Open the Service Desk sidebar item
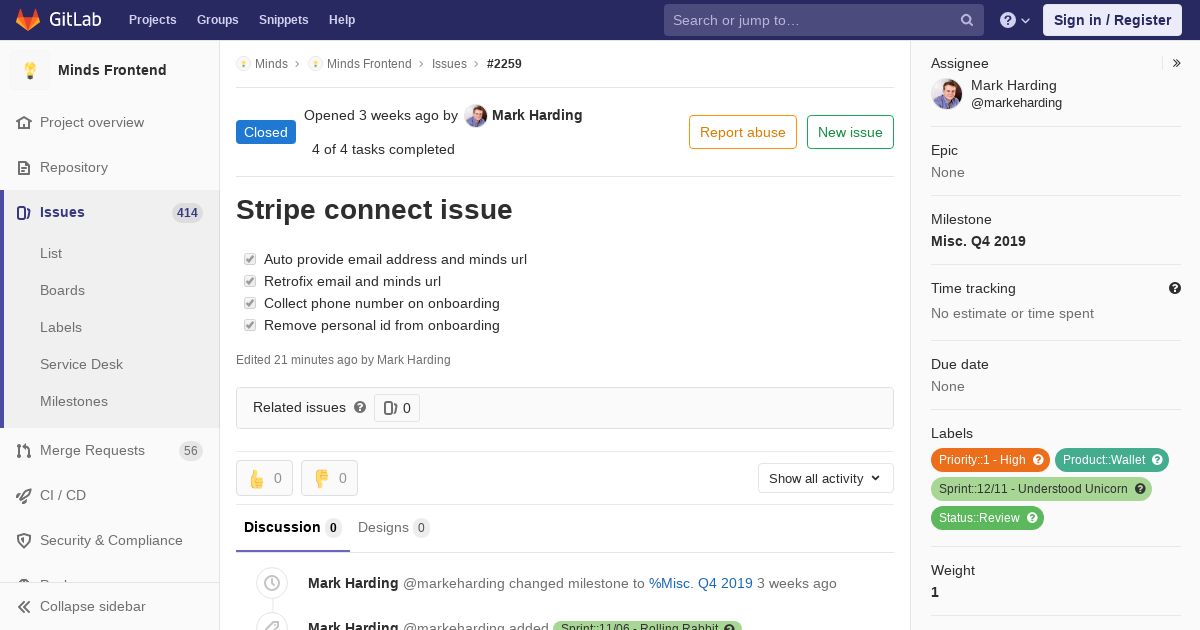Viewport: 1200px width, 630px height. 81,364
